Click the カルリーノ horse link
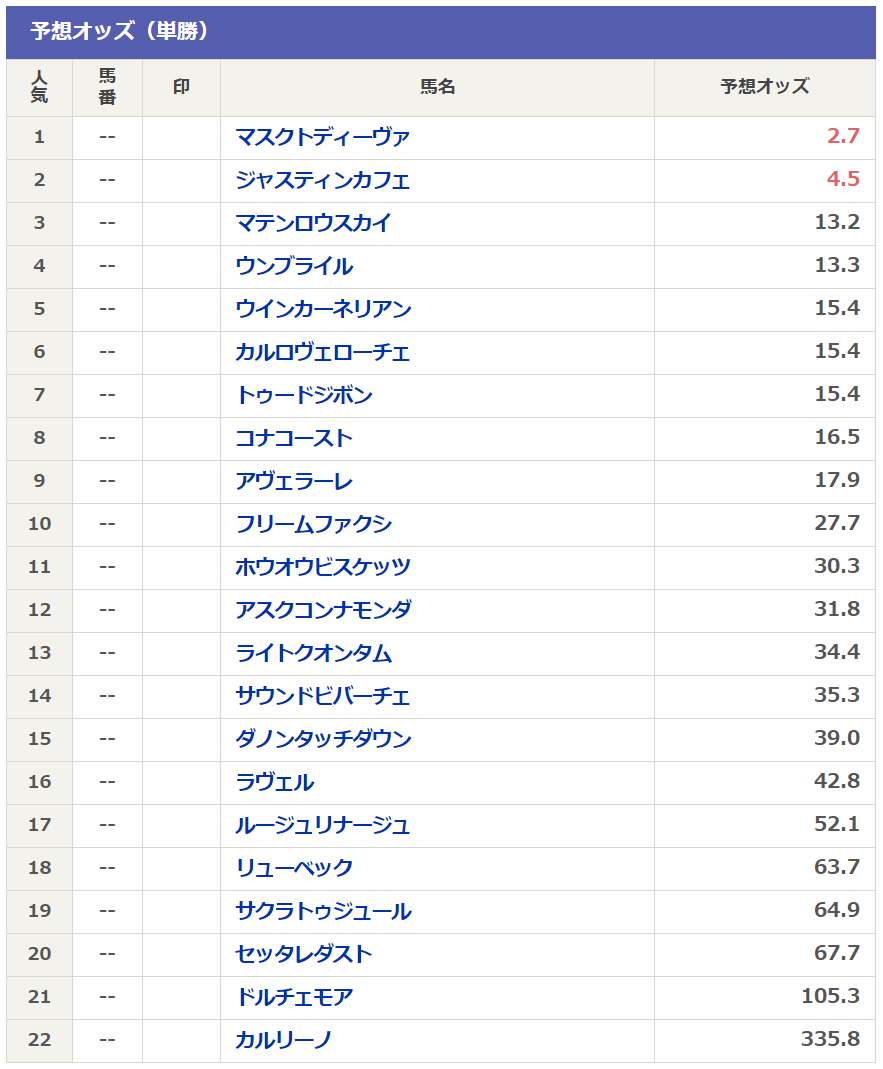This screenshot has width=883, height=1069. tap(284, 1039)
